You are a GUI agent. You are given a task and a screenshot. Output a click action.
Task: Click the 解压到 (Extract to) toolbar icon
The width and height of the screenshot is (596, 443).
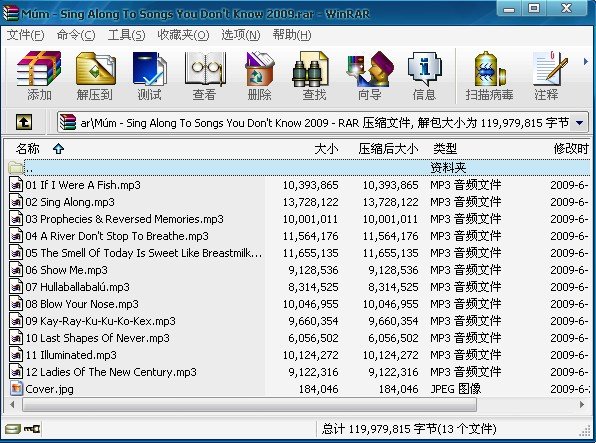coord(95,76)
